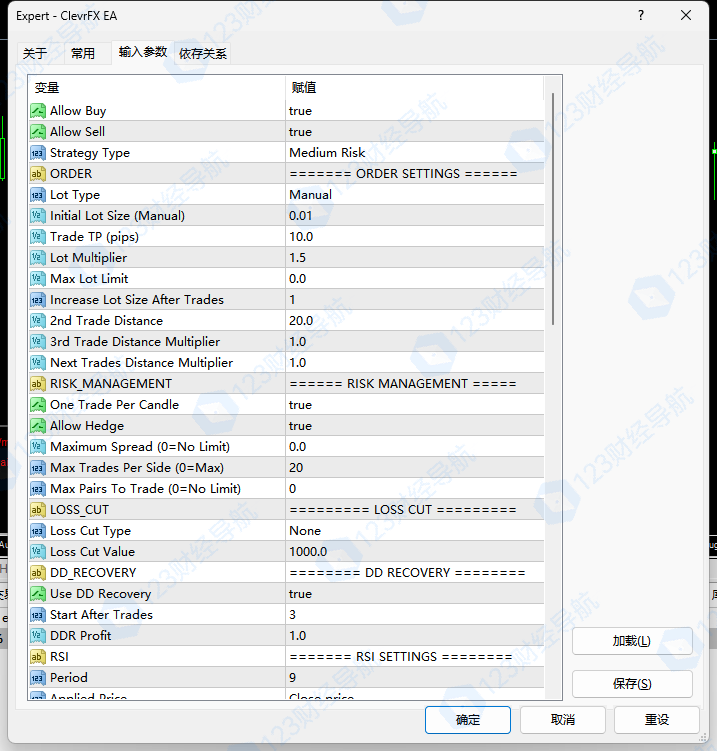Click the ORDER string parameter icon
The width and height of the screenshot is (717, 751).
(x=38, y=174)
